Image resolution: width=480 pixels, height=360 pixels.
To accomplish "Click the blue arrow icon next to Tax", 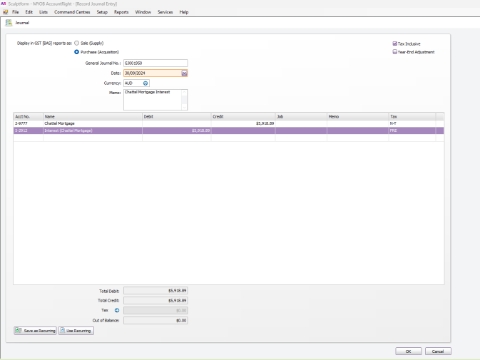I will (117, 310).
